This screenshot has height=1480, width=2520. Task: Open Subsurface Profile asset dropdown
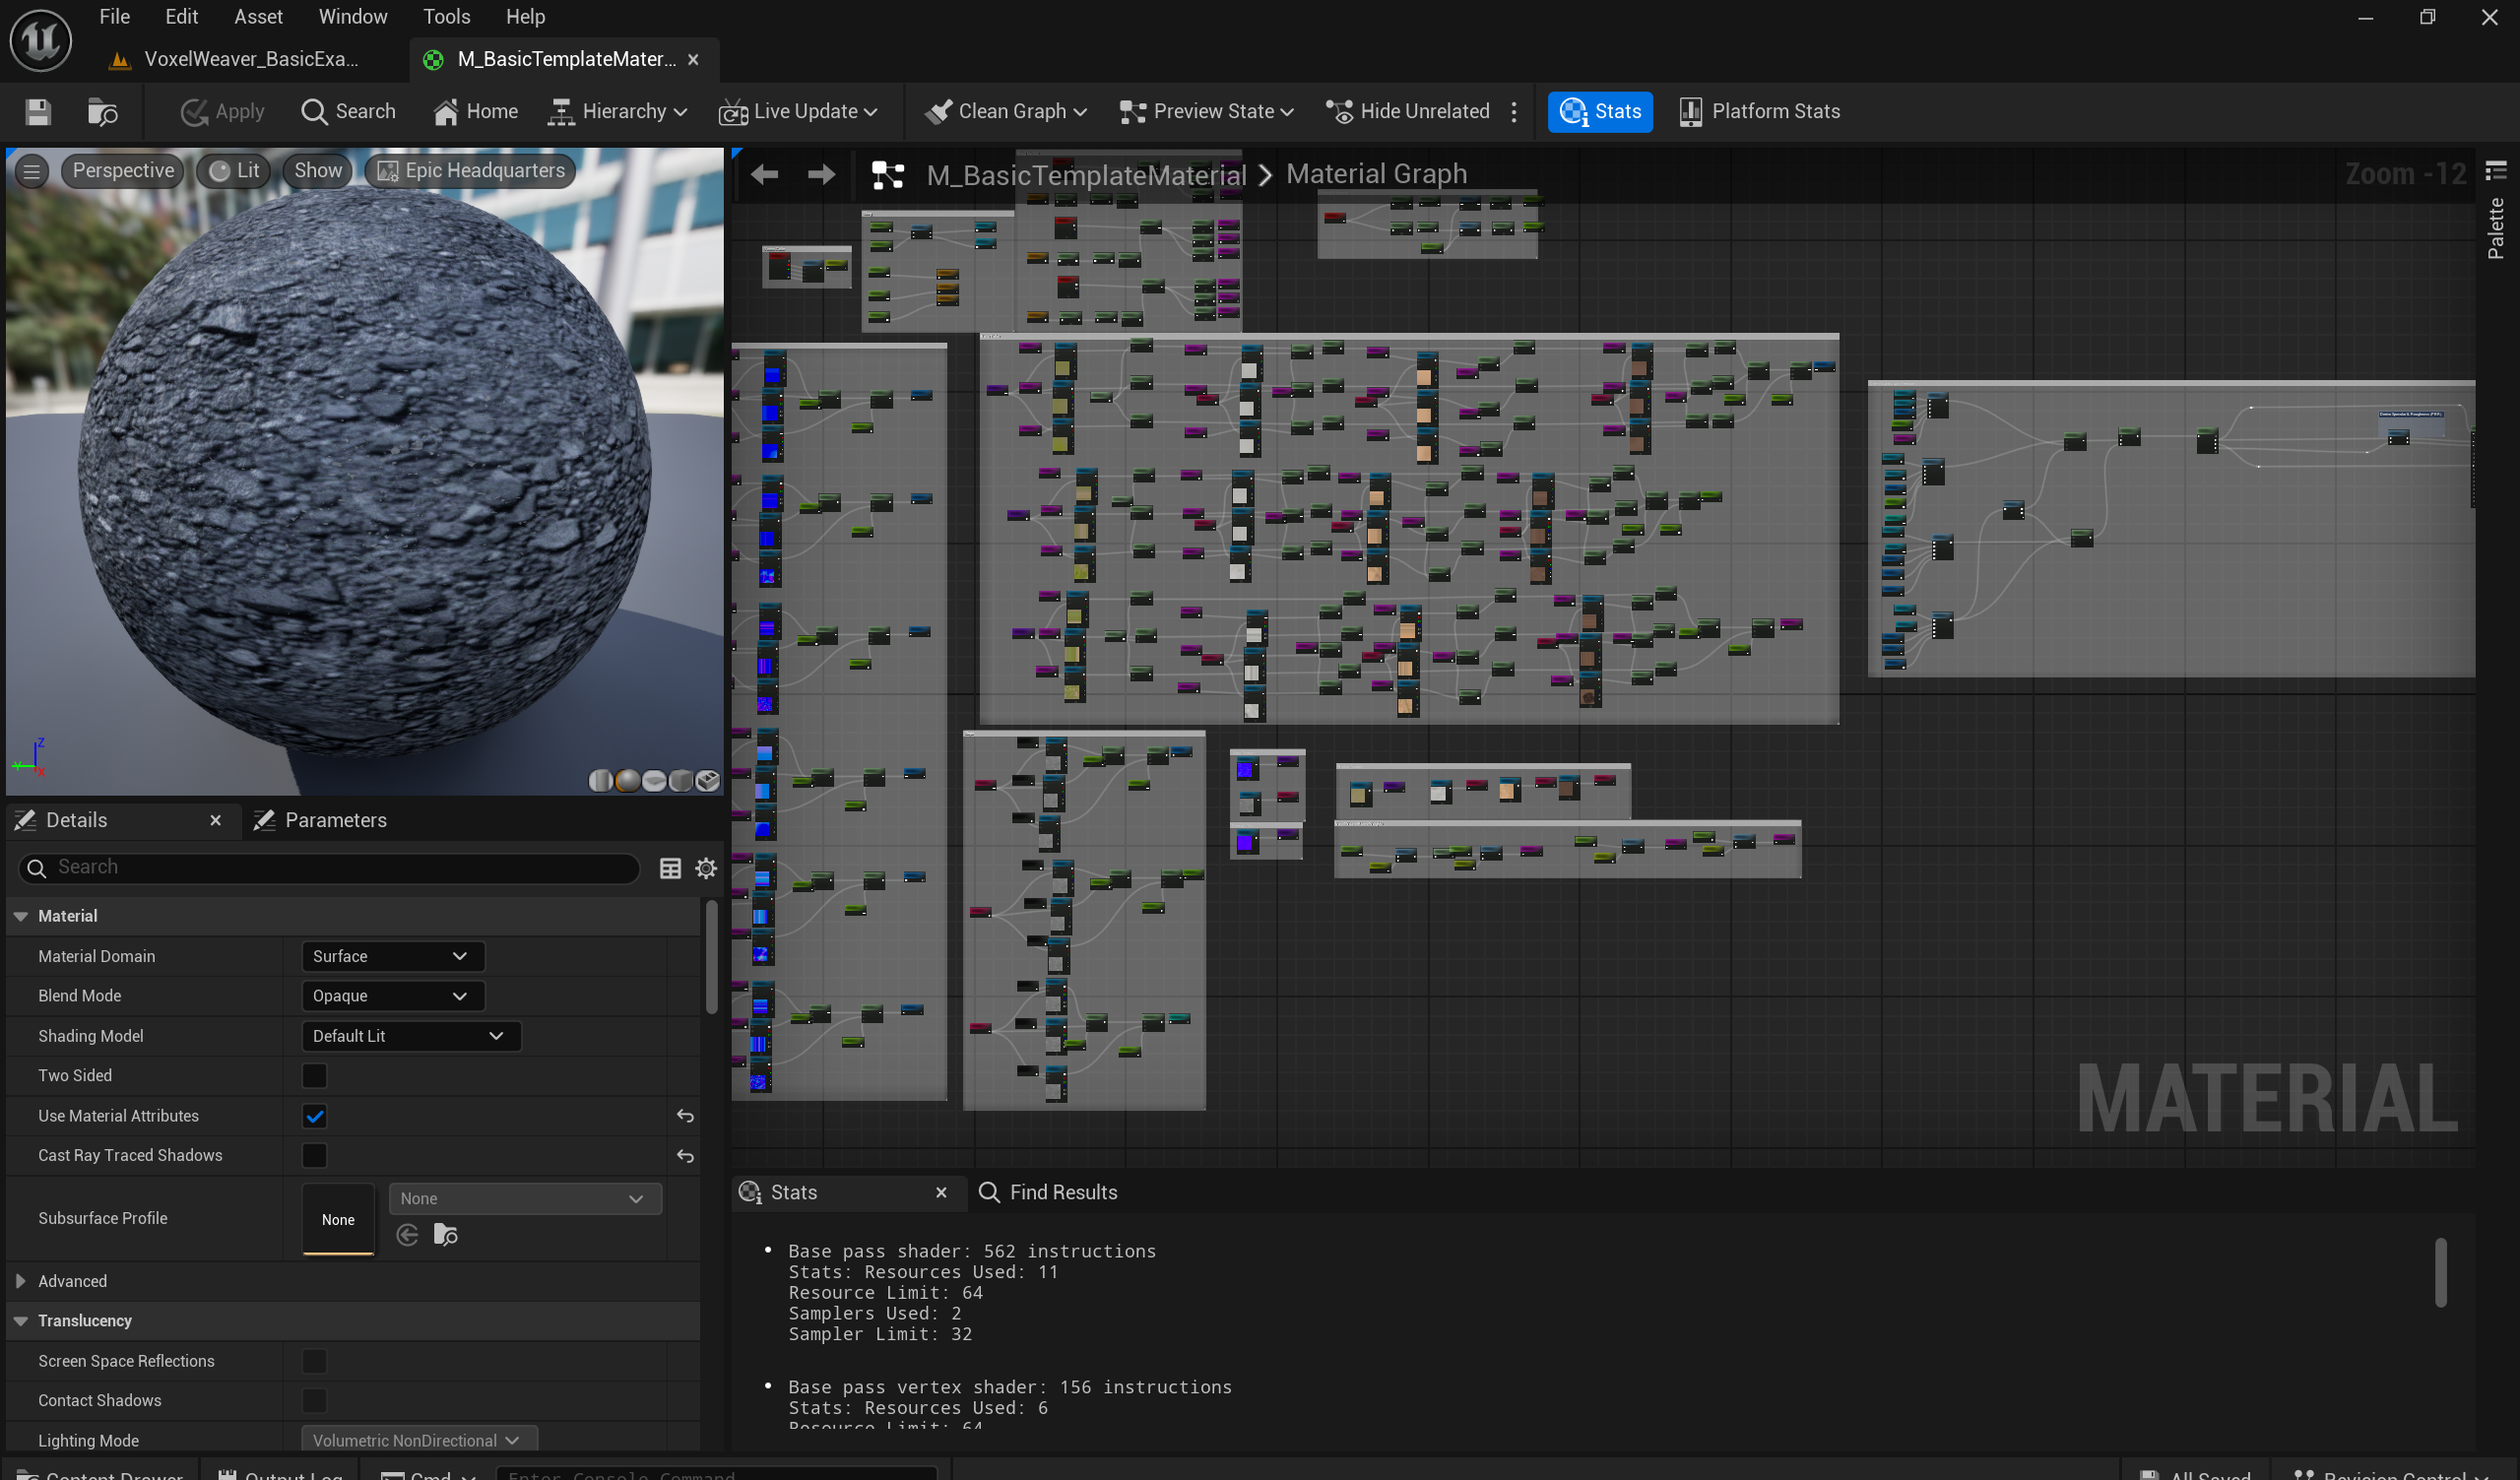tap(524, 1199)
